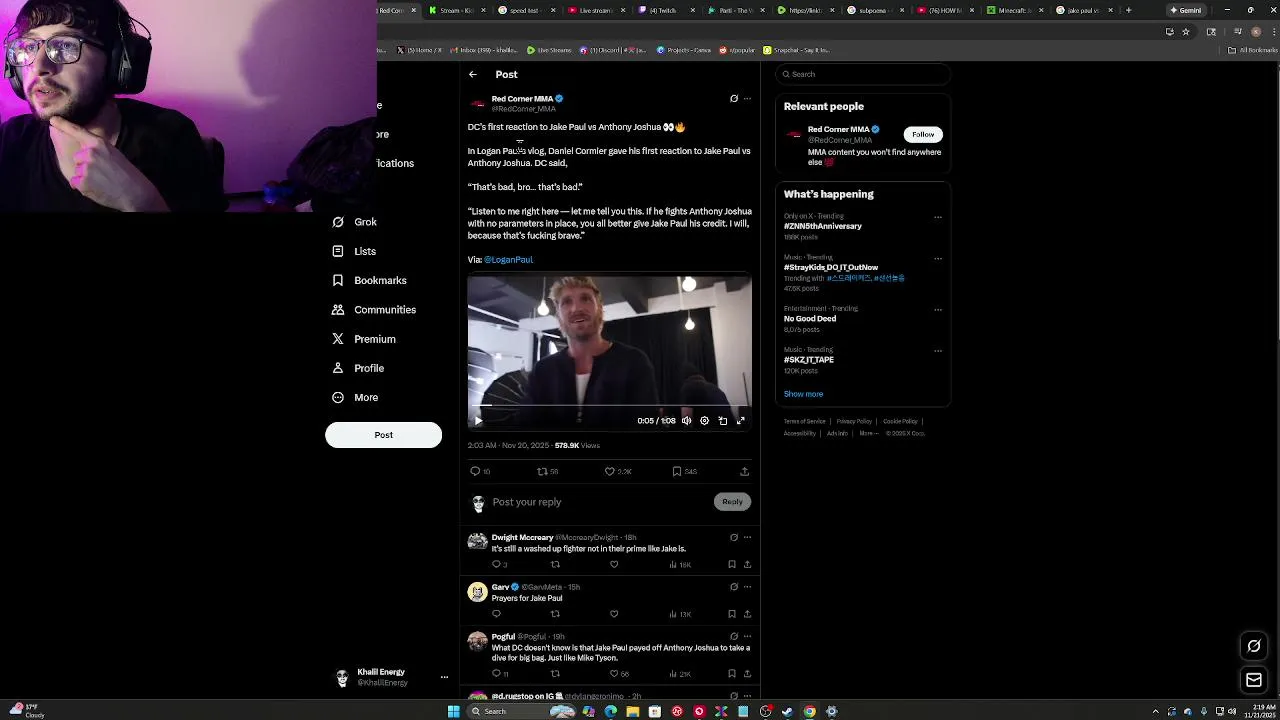Open Grok from the sidebar
The width and height of the screenshot is (1280, 720).
point(354,222)
